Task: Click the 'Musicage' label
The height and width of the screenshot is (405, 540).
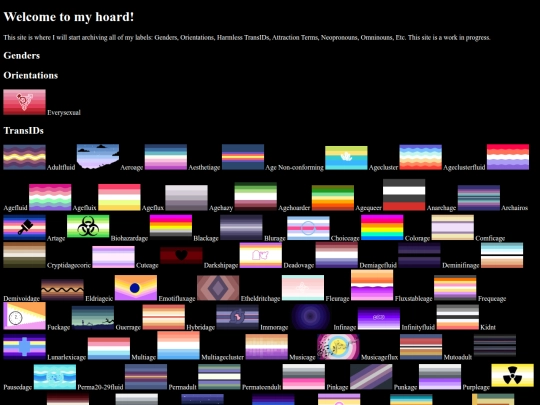Action: 302,357
